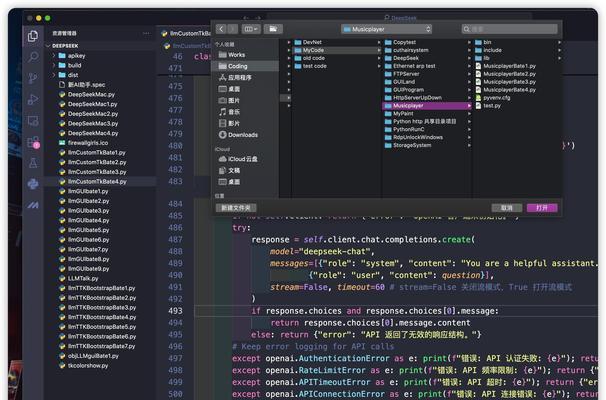Open llmTTKBootstrapBate7.py in Explorer
The image size is (606, 400).
click(x=100, y=346)
